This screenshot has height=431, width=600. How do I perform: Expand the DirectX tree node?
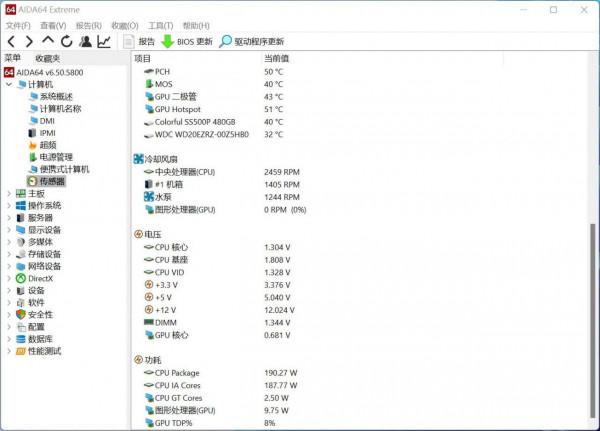click(9, 278)
